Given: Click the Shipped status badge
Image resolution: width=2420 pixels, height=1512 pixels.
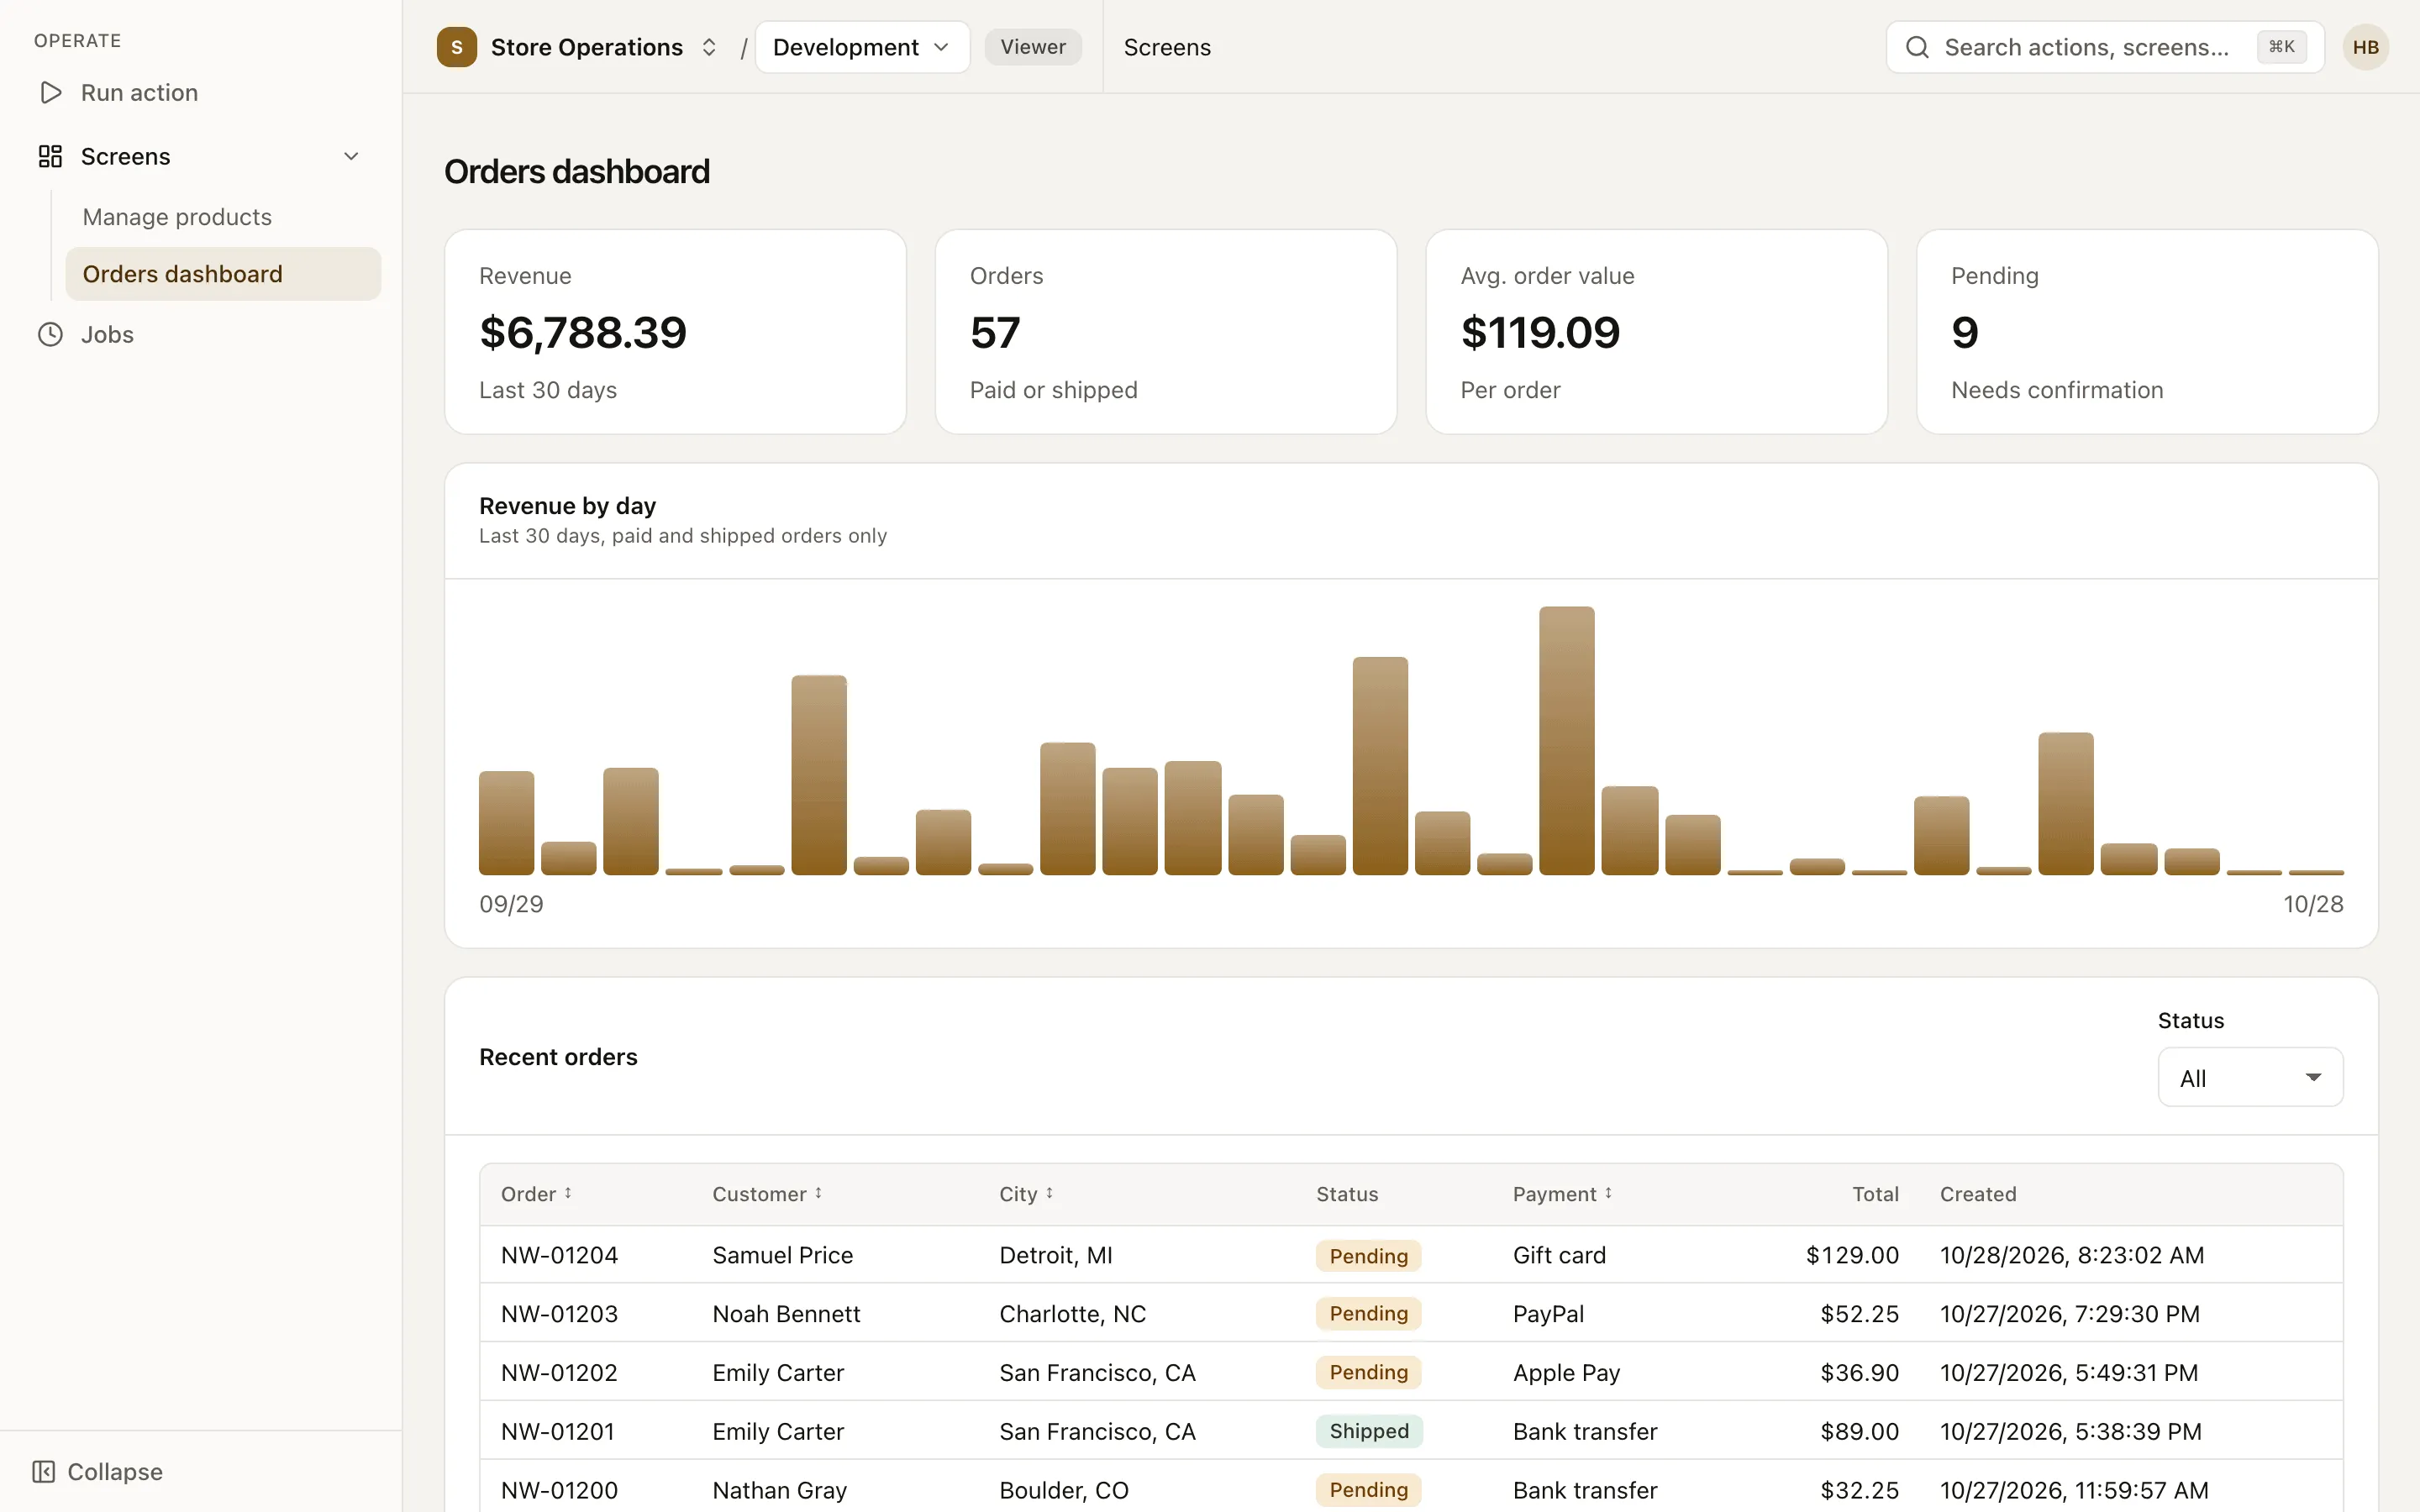Looking at the screenshot, I should pyautogui.click(x=1369, y=1431).
